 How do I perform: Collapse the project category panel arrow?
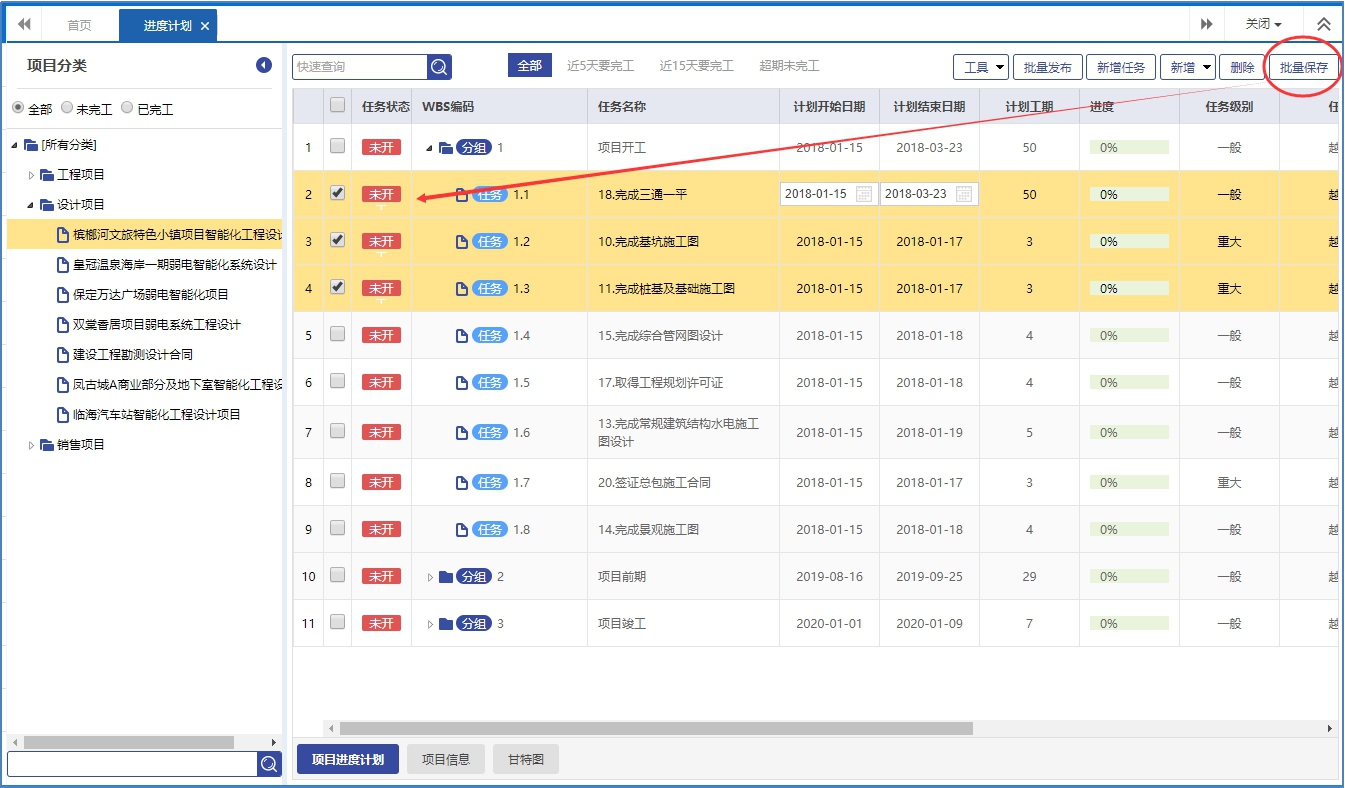[264, 65]
